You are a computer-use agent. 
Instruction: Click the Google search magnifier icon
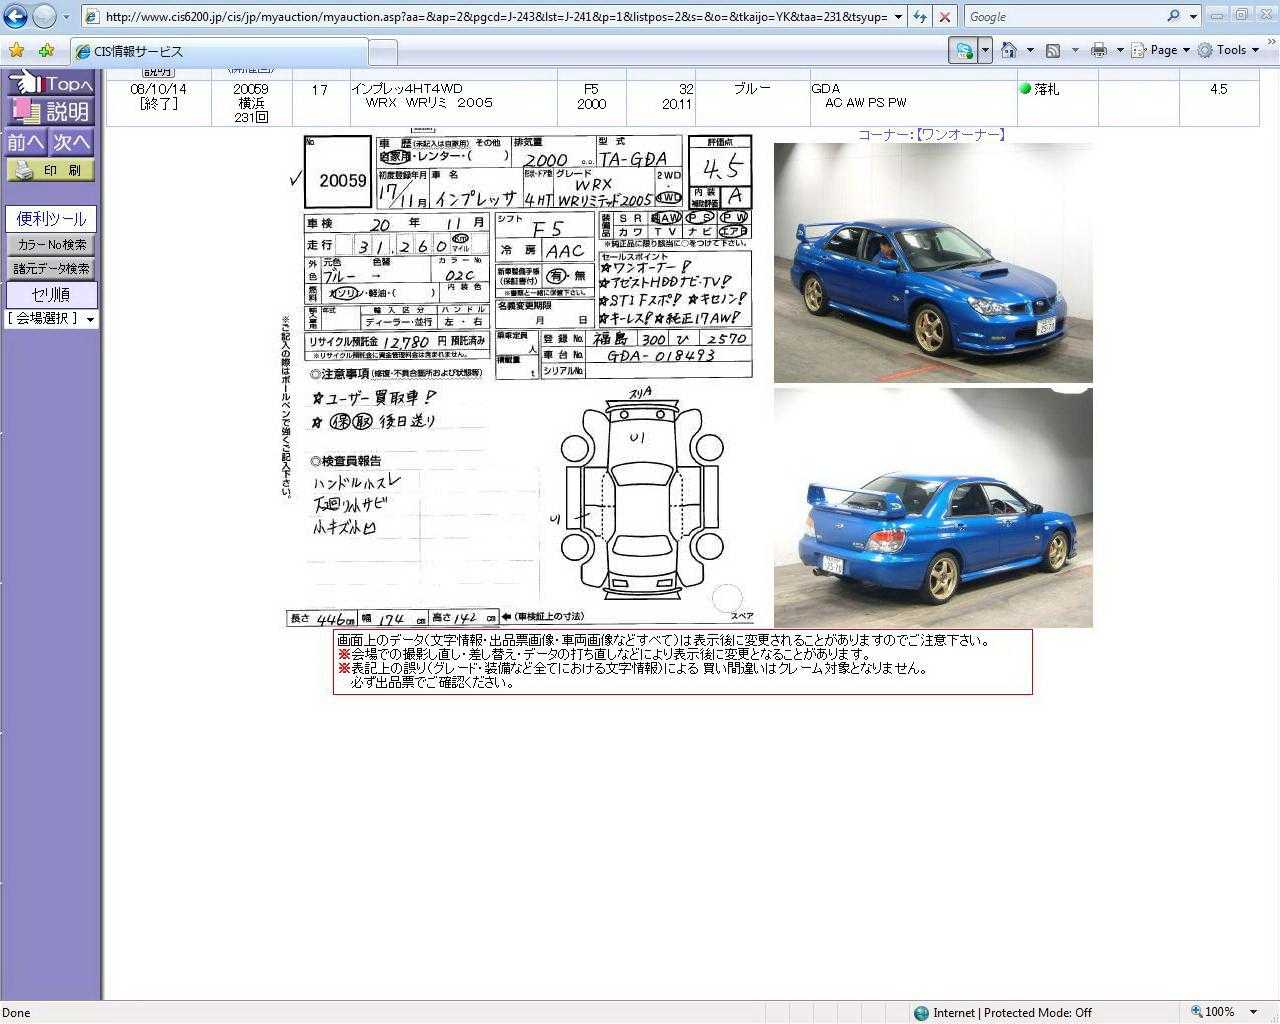[1173, 16]
